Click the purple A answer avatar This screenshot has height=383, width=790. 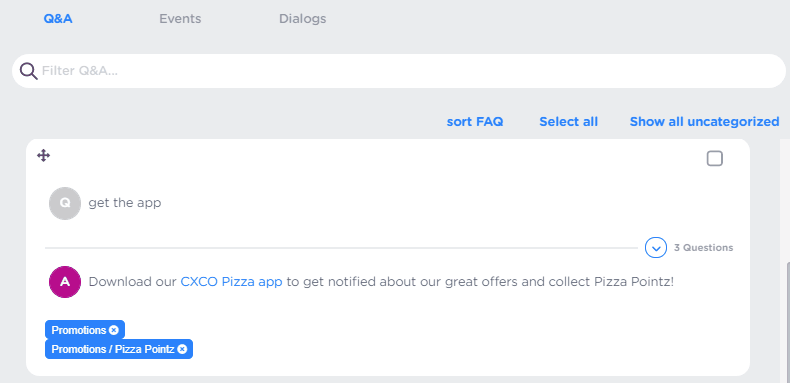pos(65,282)
